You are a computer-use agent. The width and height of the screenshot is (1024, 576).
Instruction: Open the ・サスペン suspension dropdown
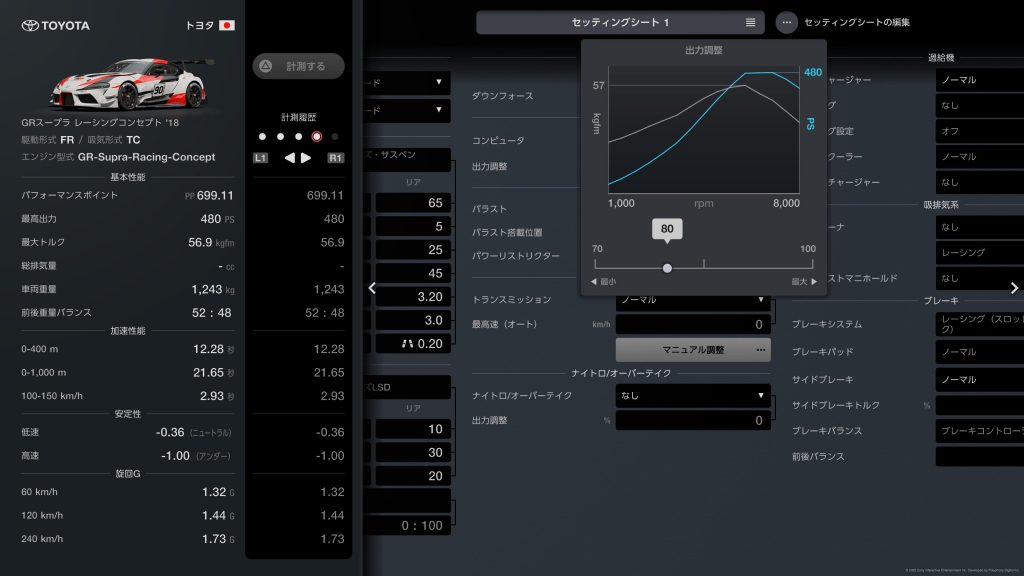[408, 159]
